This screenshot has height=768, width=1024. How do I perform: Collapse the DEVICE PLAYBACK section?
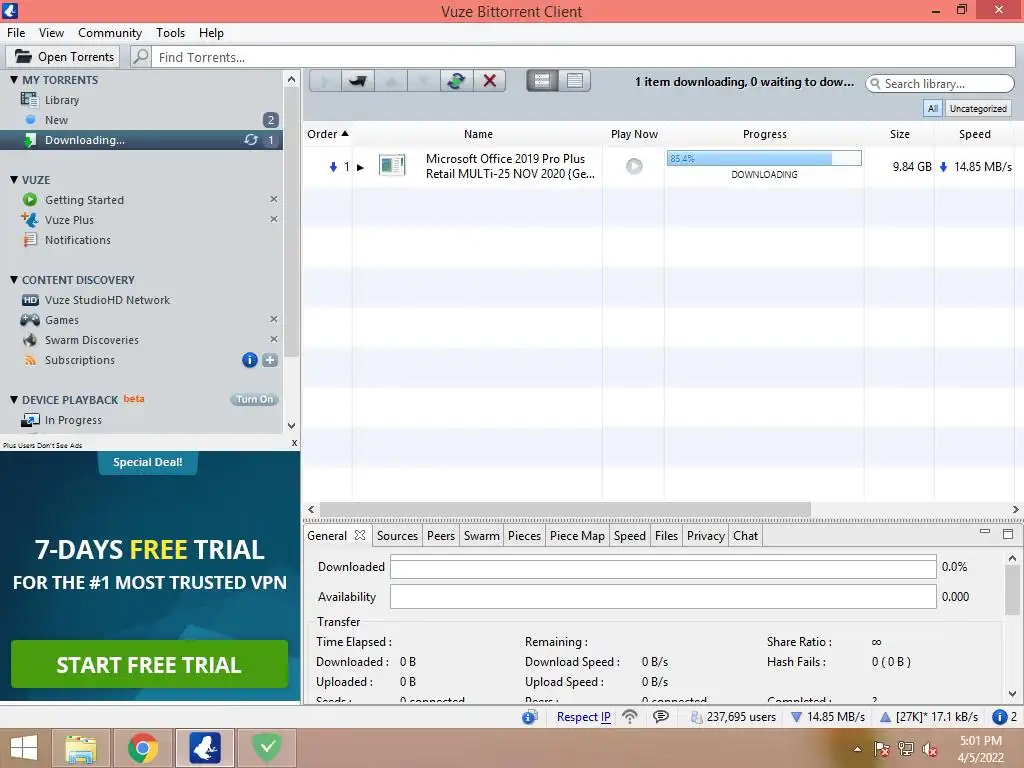click(x=14, y=400)
